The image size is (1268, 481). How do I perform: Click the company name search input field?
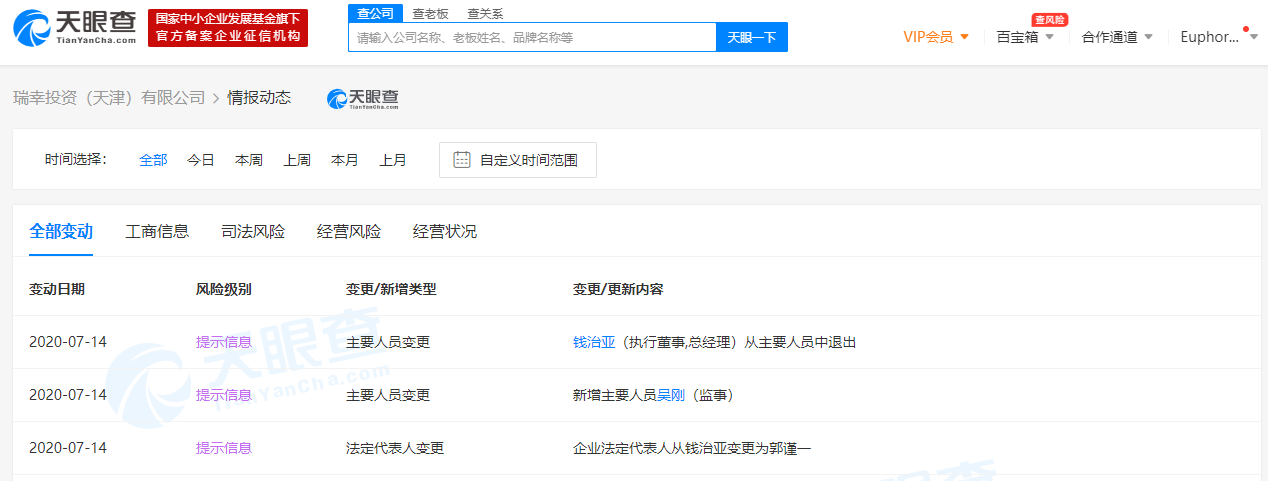tap(532, 37)
